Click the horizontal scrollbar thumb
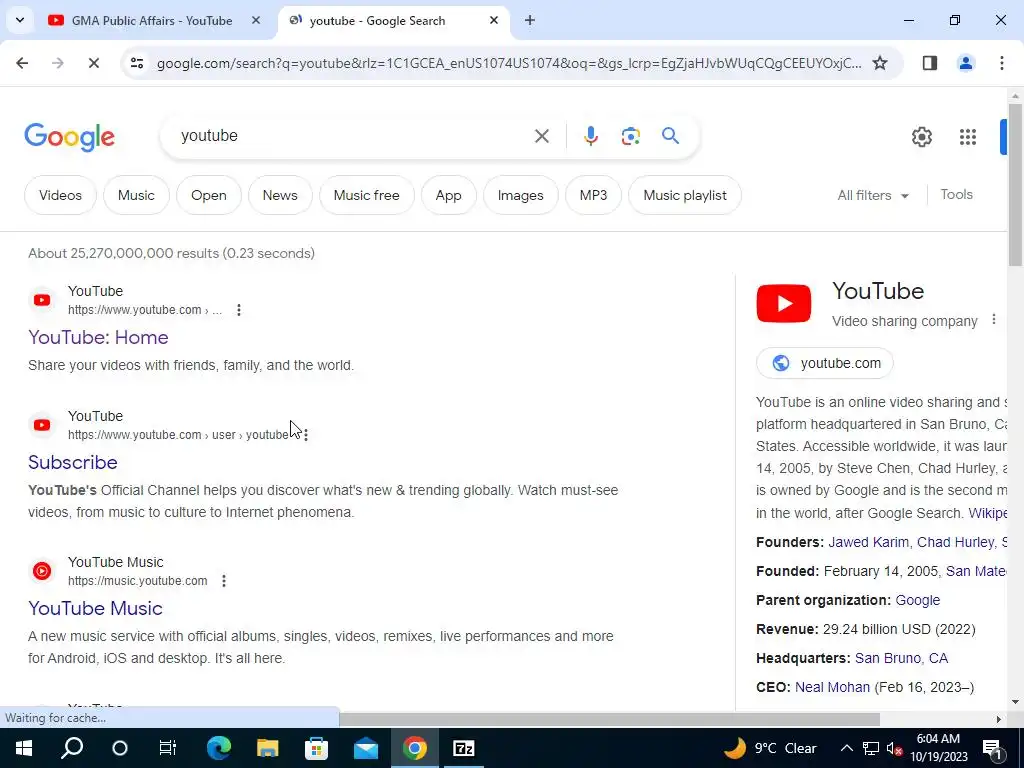Image resolution: width=1024 pixels, height=768 pixels. [609, 719]
